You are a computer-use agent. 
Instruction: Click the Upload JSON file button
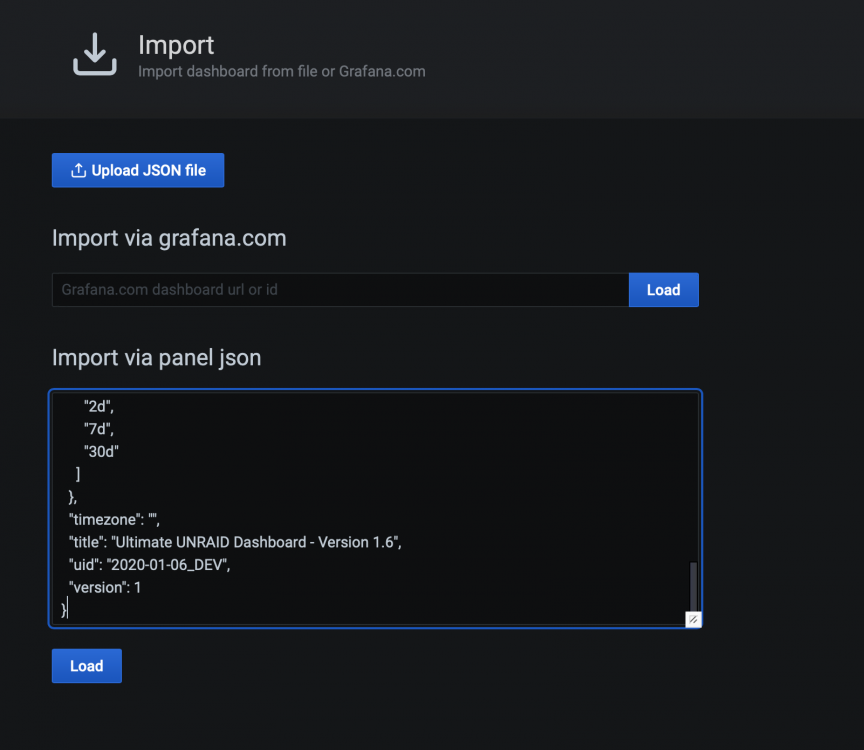click(138, 170)
